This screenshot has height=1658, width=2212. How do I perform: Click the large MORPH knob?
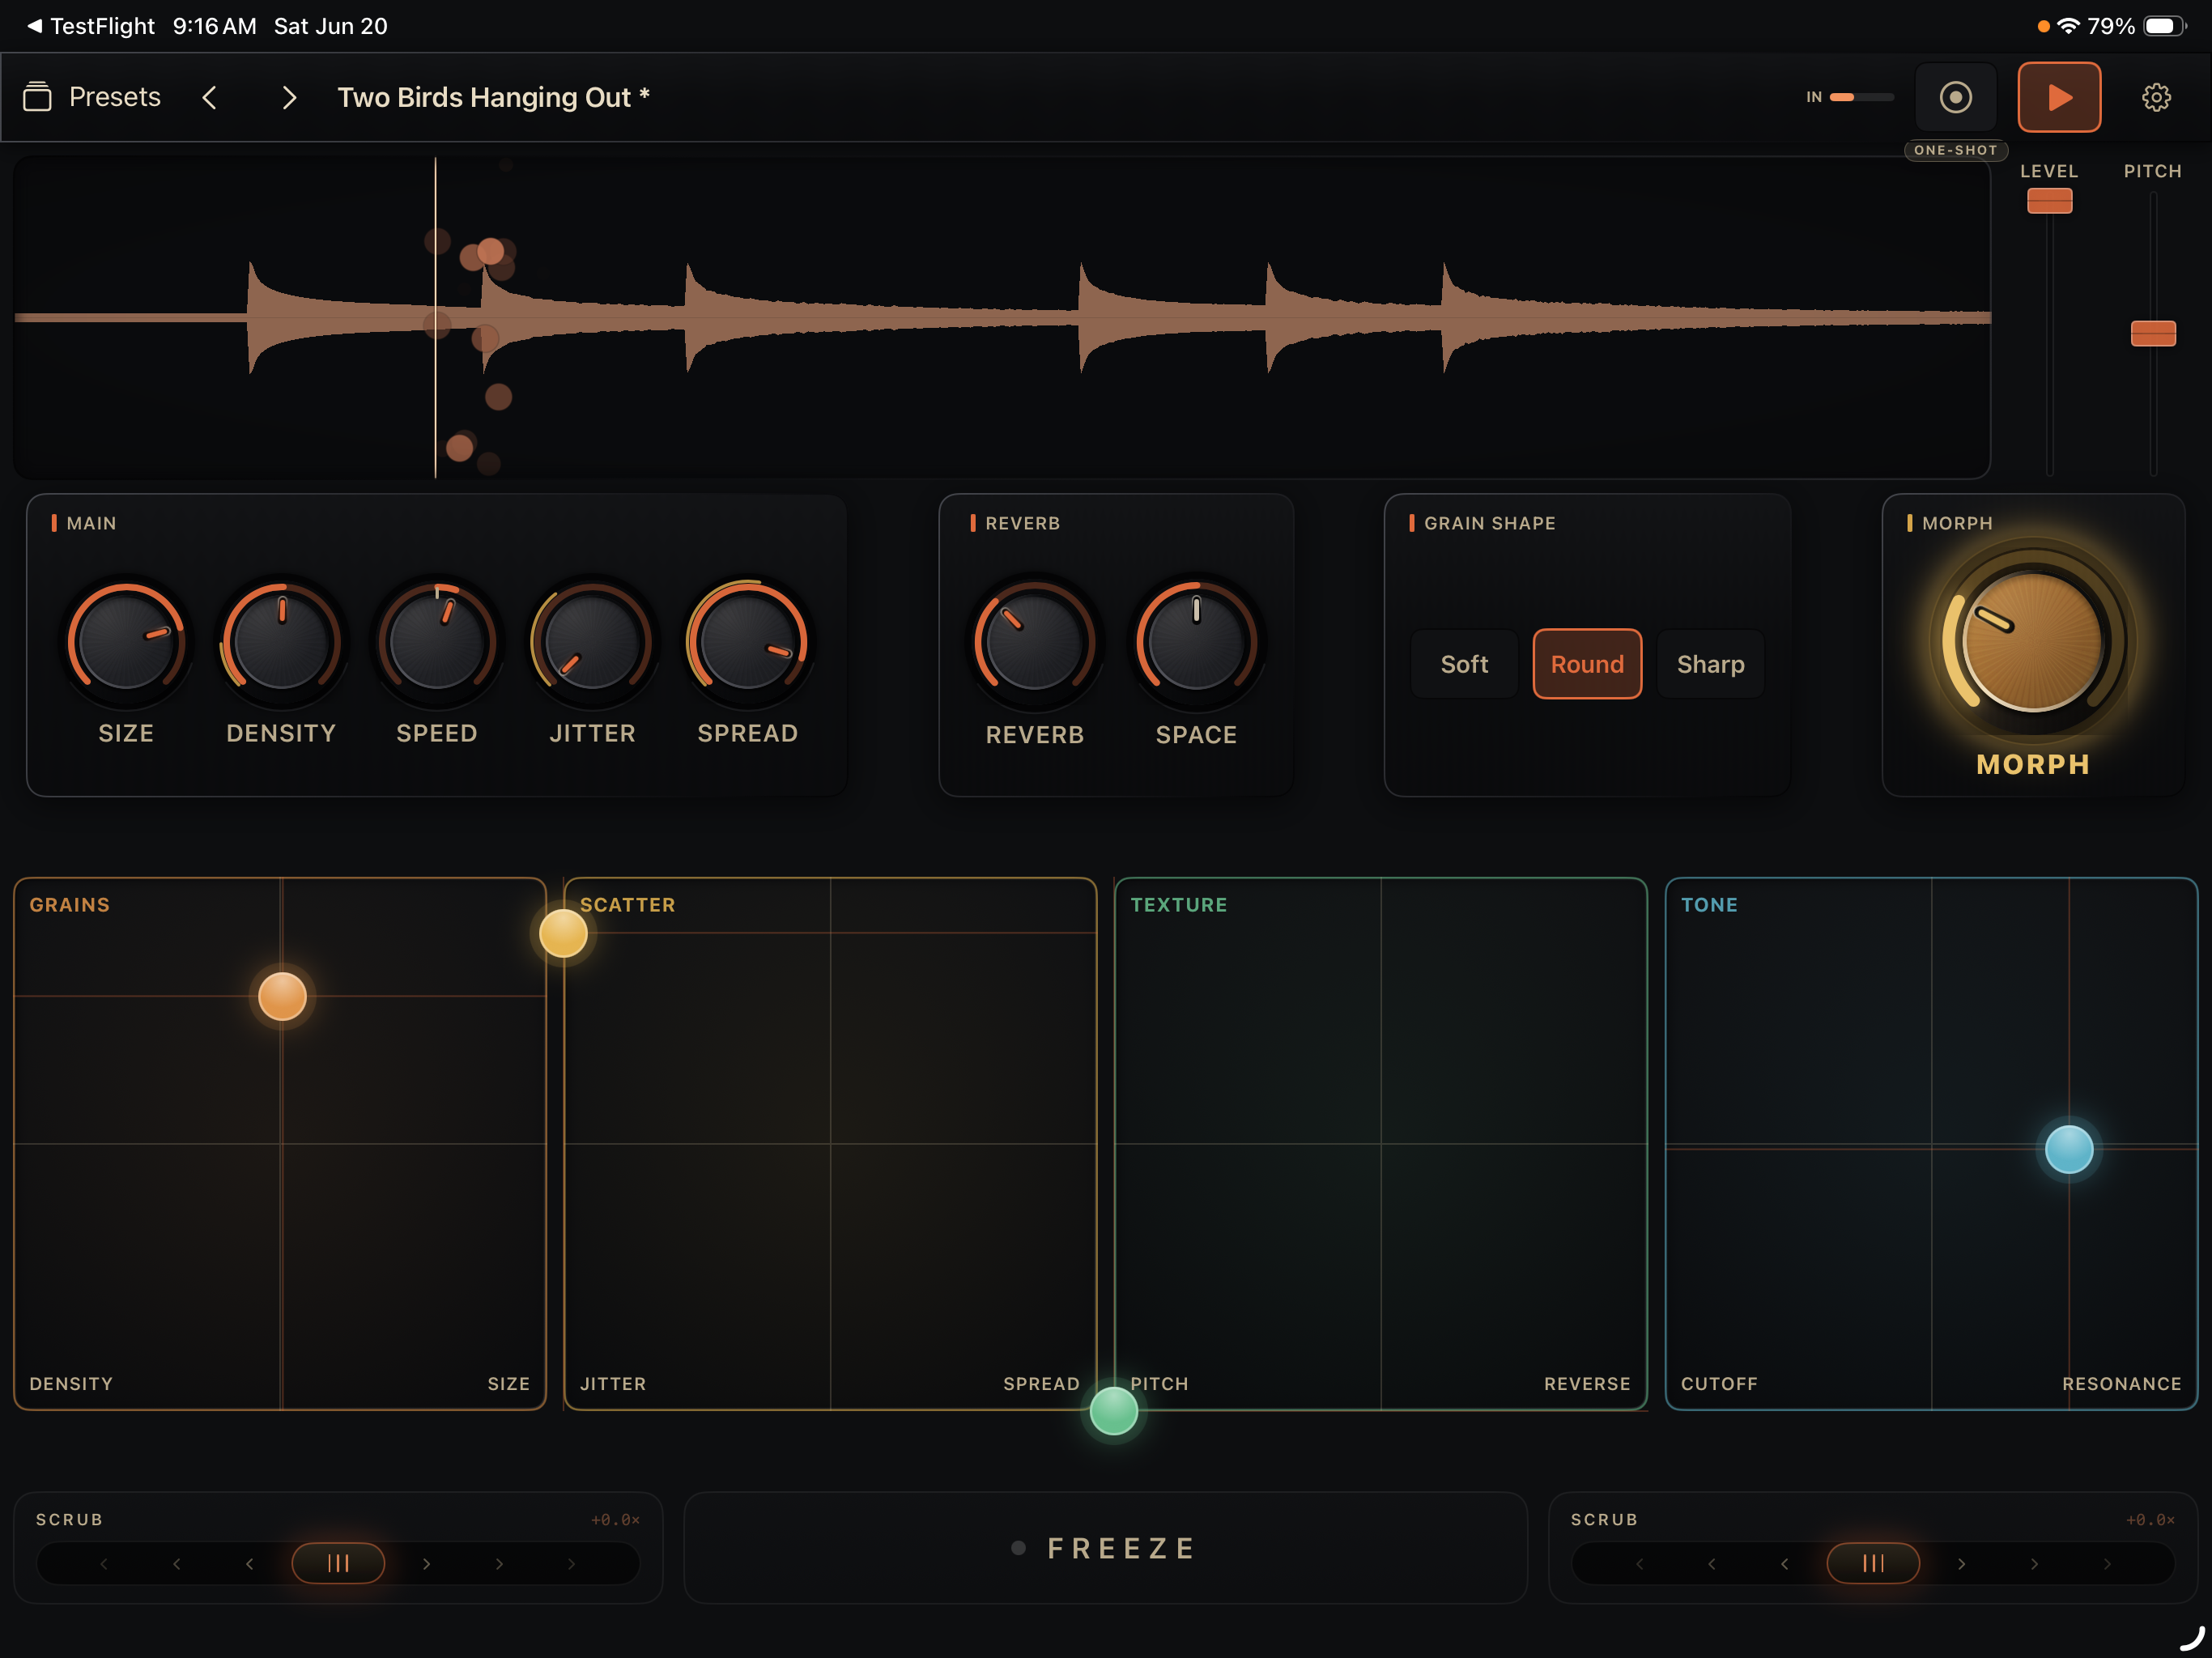click(x=2032, y=641)
